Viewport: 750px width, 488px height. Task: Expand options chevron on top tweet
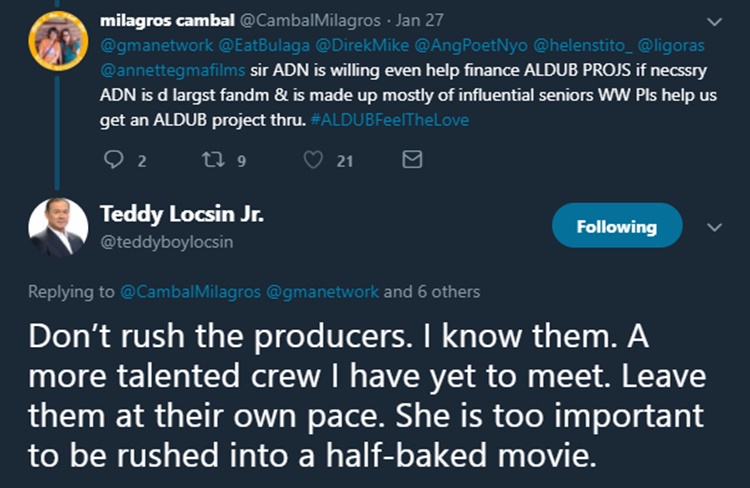(714, 21)
